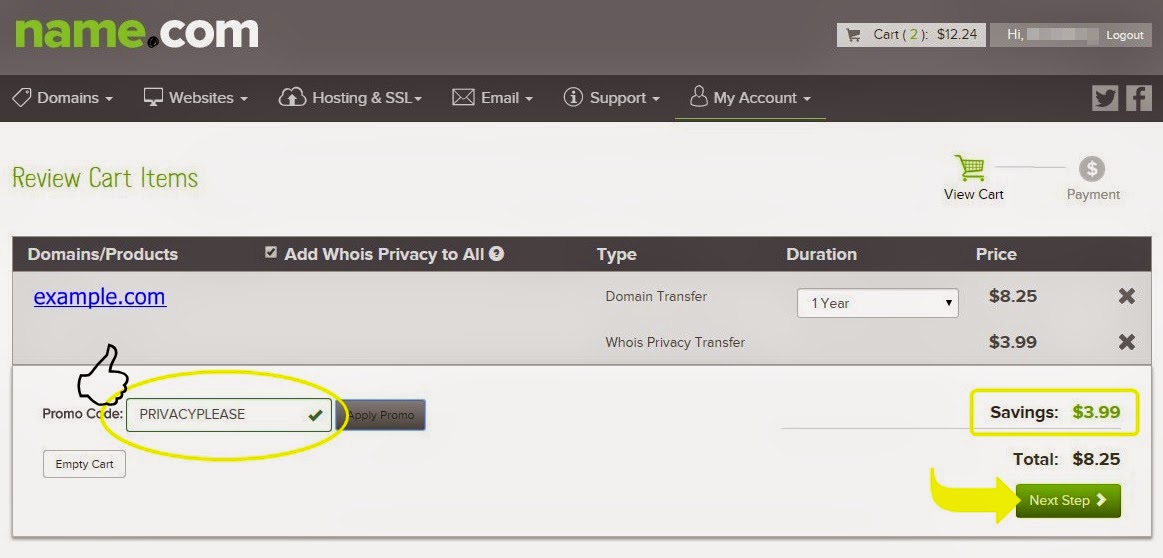Remove the Domain Transfer item
The height and width of the screenshot is (558, 1163).
tap(1127, 296)
